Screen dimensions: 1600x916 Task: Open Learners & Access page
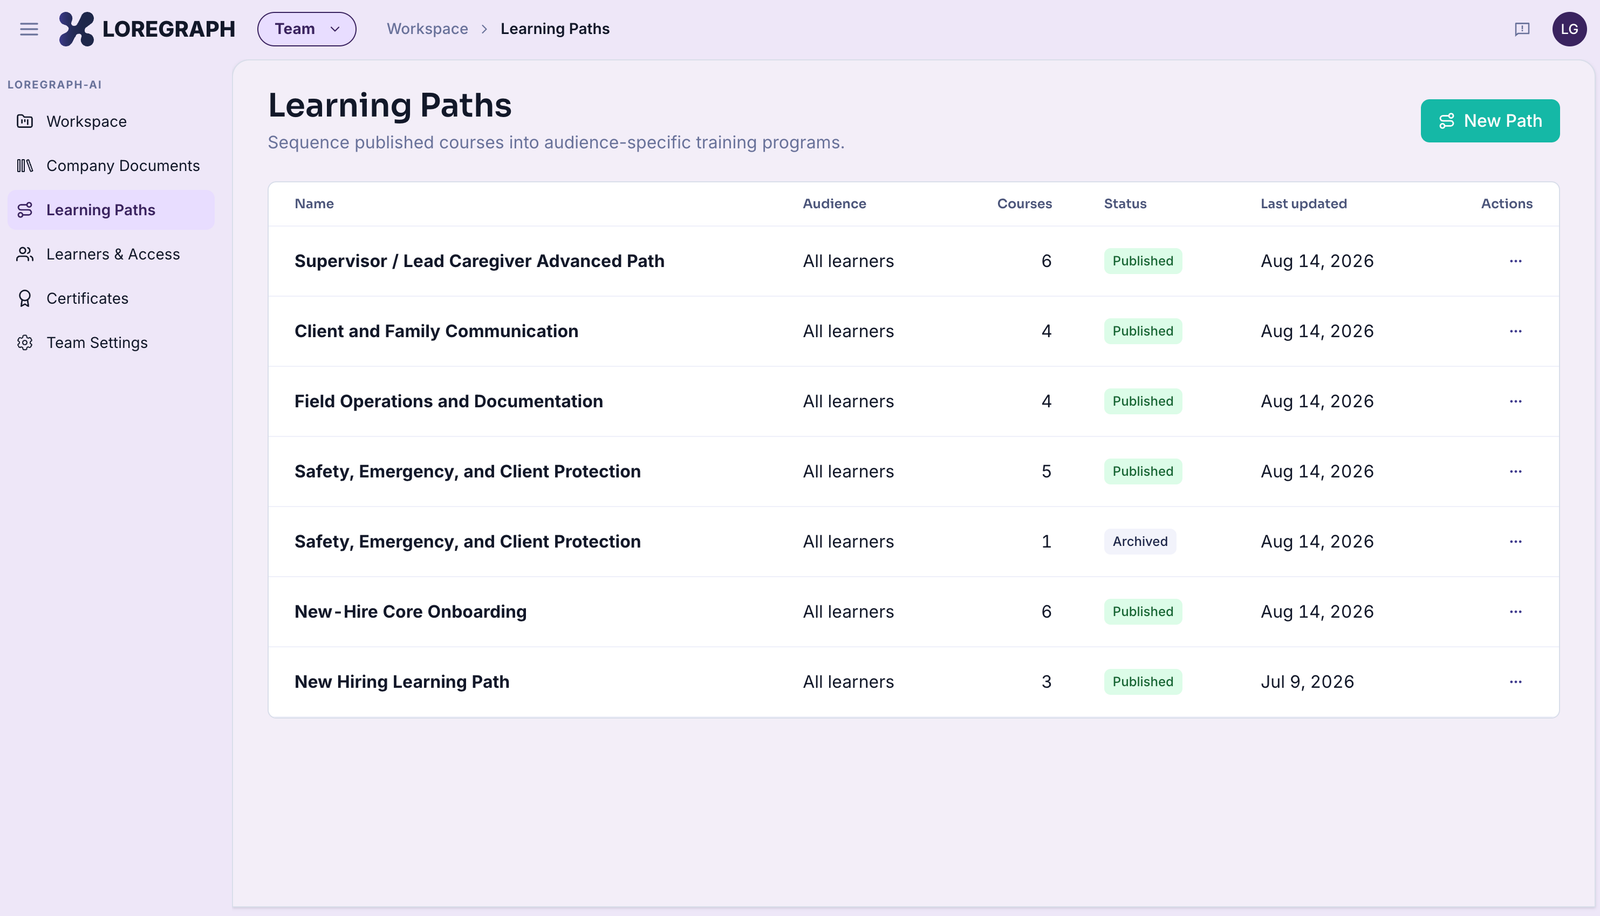pyautogui.click(x=111, y=254)
